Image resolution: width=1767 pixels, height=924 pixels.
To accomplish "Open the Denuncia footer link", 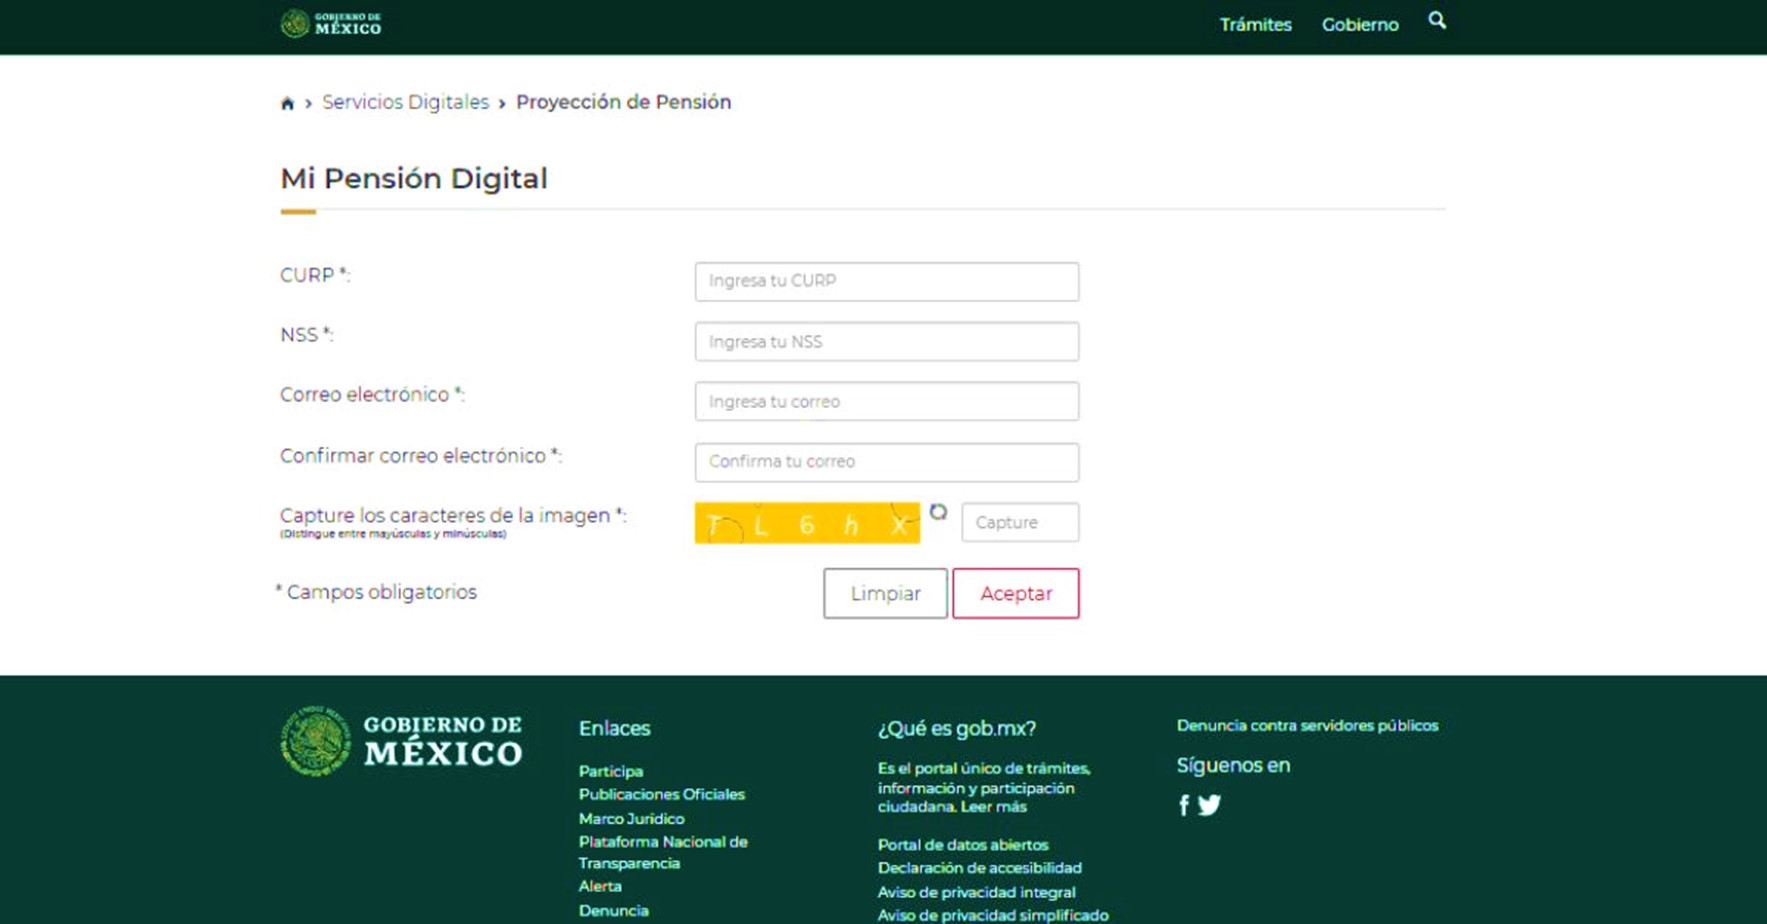I will tap(614, 910).
